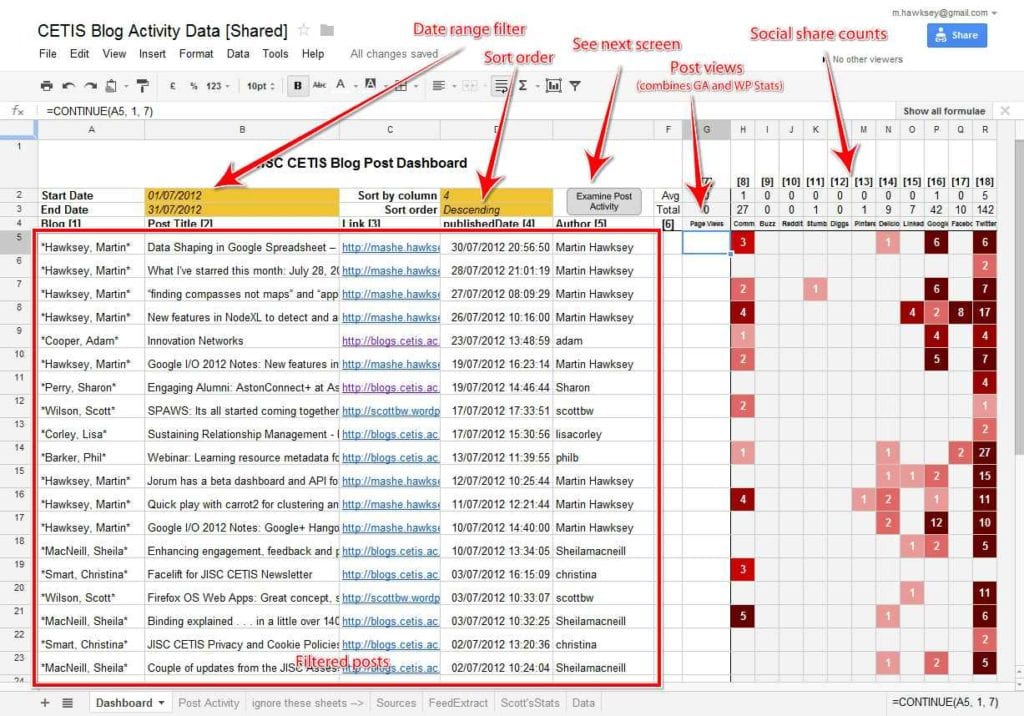Viewport: 1024px width, 716px height.
Task: Expand the align dropdown arrow
Action: [x=453, y=86]
